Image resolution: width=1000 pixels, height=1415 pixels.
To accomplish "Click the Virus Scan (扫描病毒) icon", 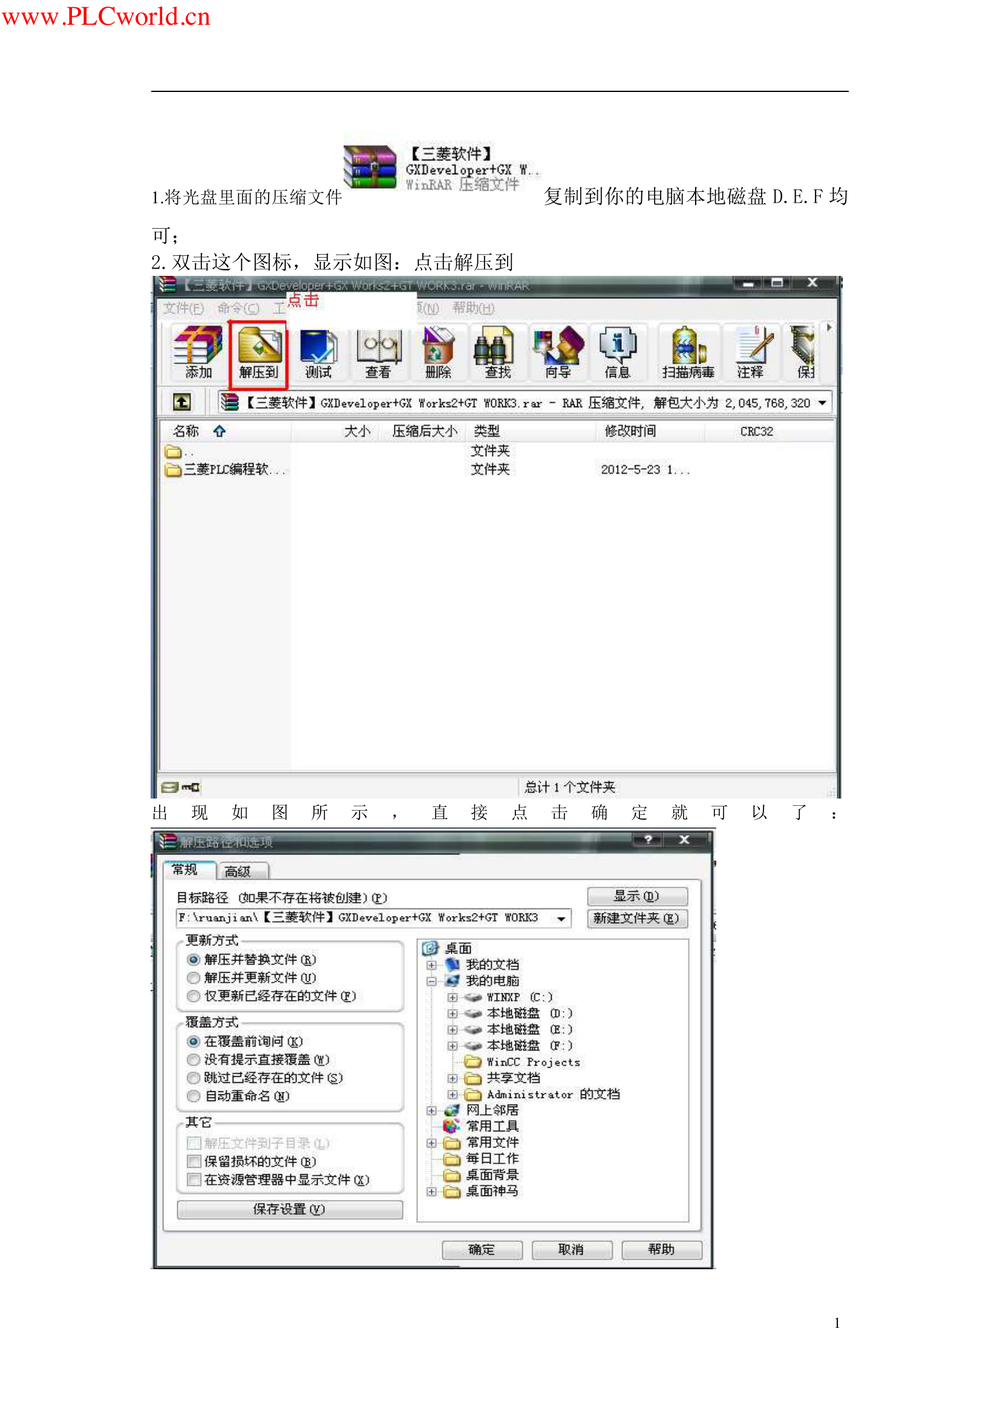I will [x=688, y=352].
